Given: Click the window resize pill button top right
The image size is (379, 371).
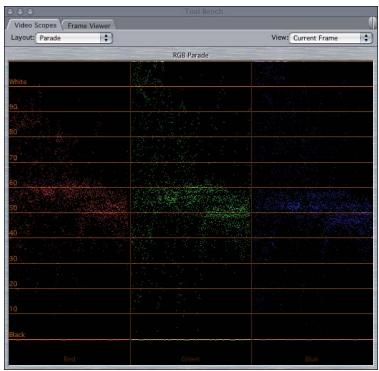Looking at the screenshot, I should pyautogui.click(x=372, y=23).
